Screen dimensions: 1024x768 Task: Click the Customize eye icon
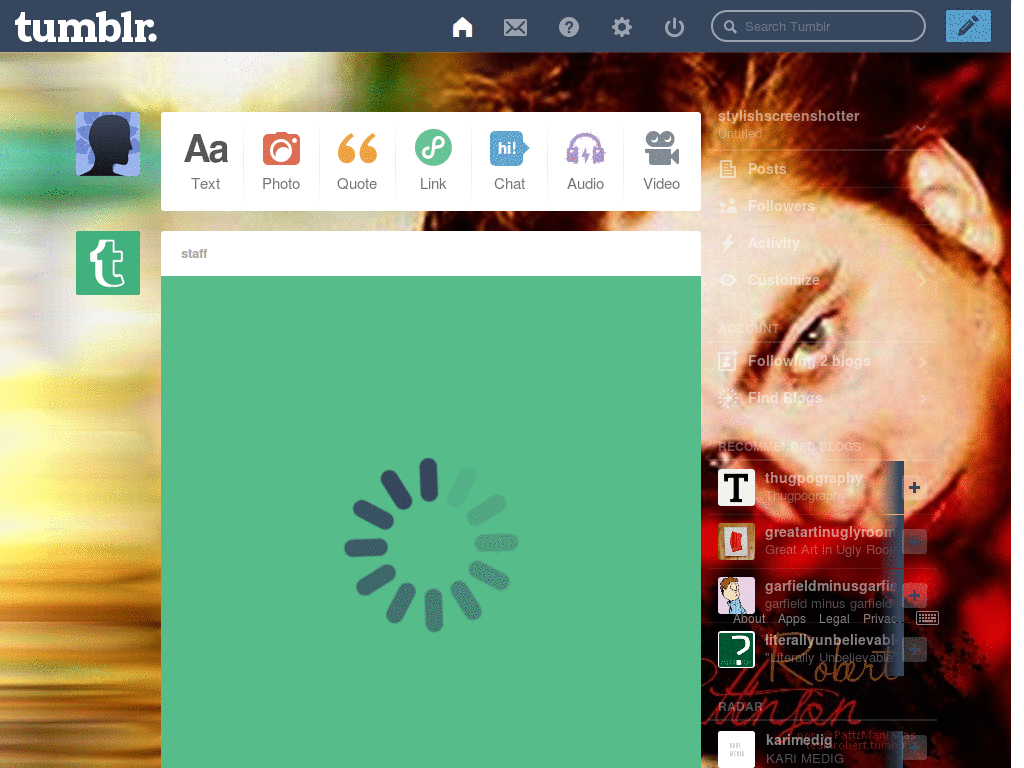point(728,280)
